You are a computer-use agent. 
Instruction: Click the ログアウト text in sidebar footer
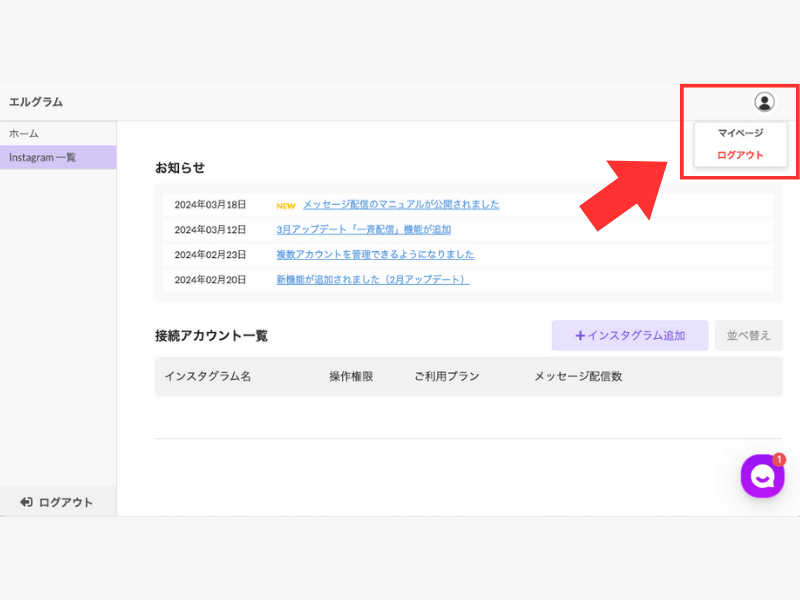(x=66, y=503)
